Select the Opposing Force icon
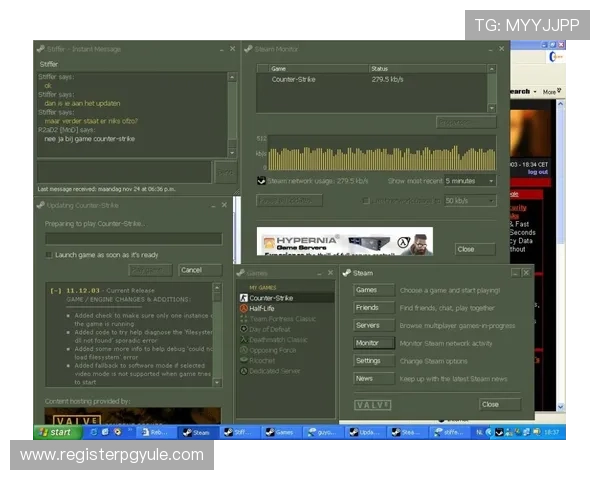 tap(243, 350)
